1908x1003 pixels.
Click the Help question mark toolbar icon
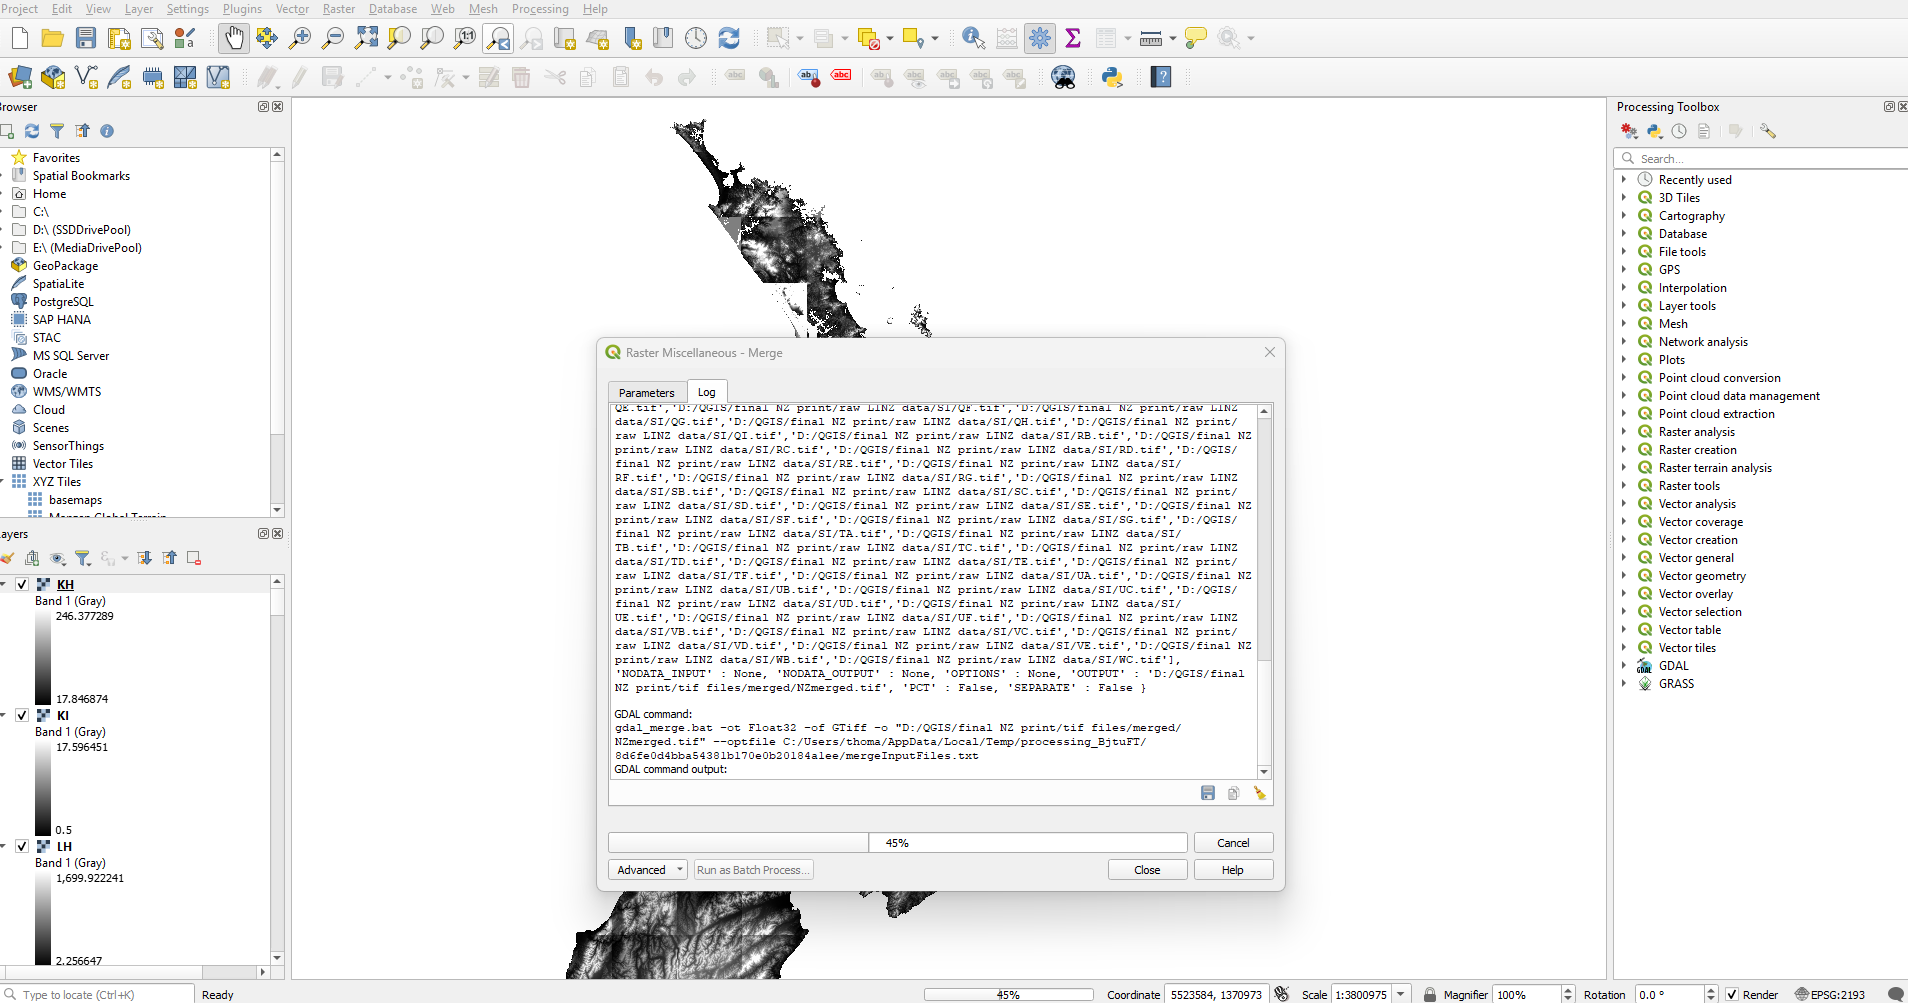pos(1161,77)
